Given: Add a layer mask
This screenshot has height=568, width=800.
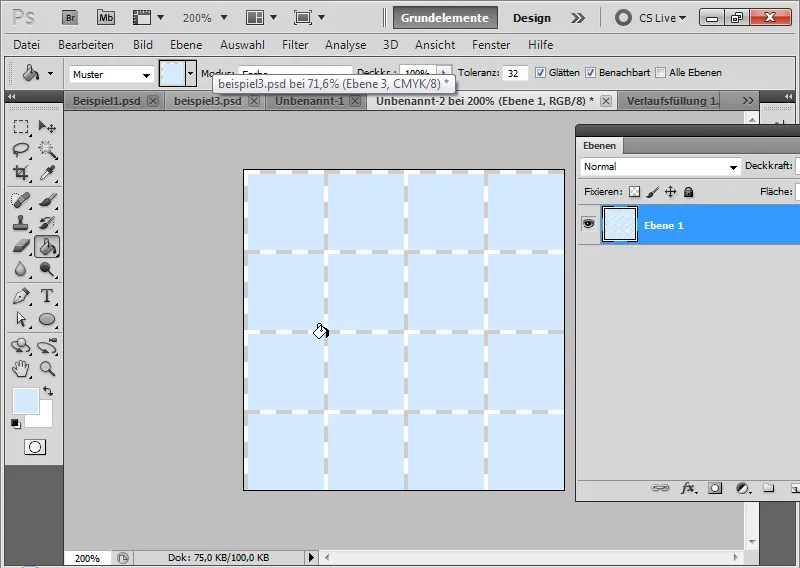Looking at the screenshot, I should coord(715,488).
